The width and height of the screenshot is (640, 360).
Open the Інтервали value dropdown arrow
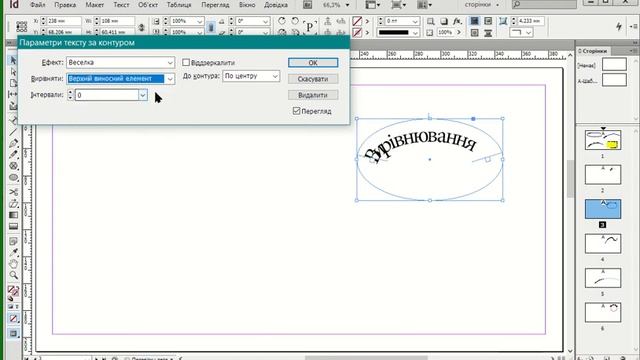pyautogui.click(x=143, y=95)
